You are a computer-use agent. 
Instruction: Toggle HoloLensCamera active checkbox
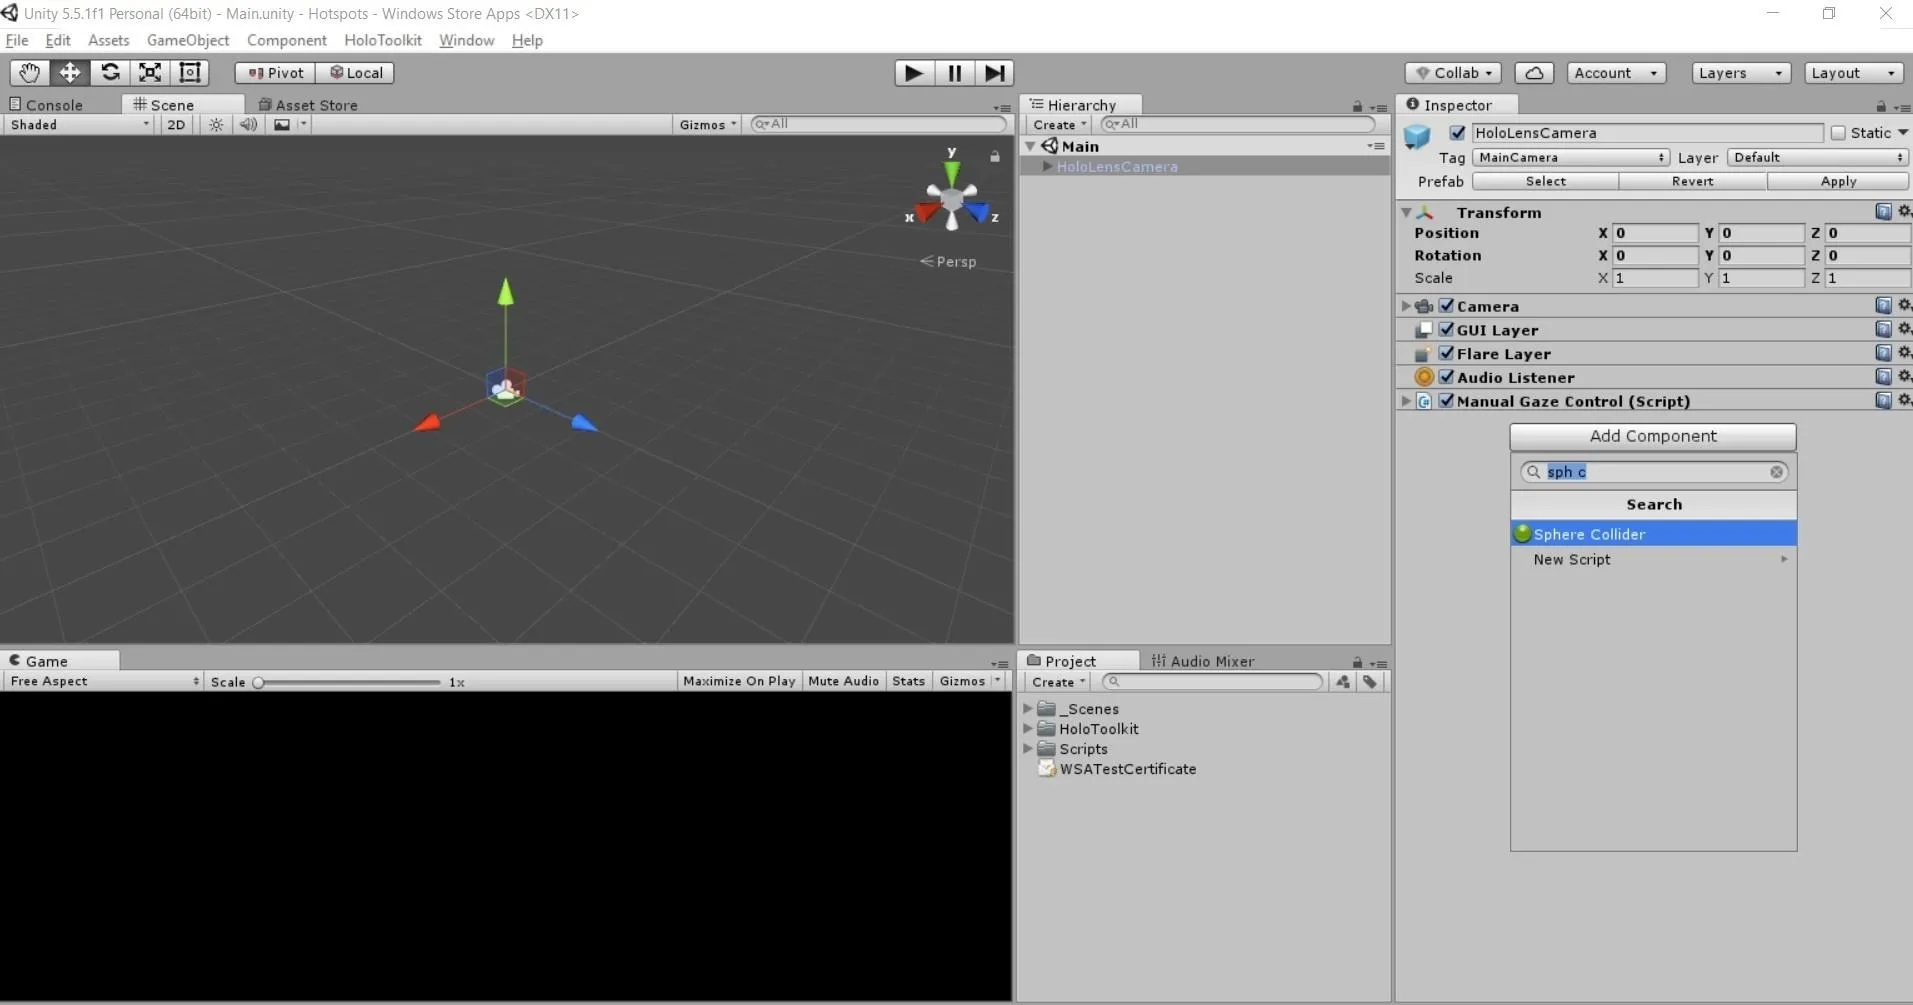tap(1458, 133)
